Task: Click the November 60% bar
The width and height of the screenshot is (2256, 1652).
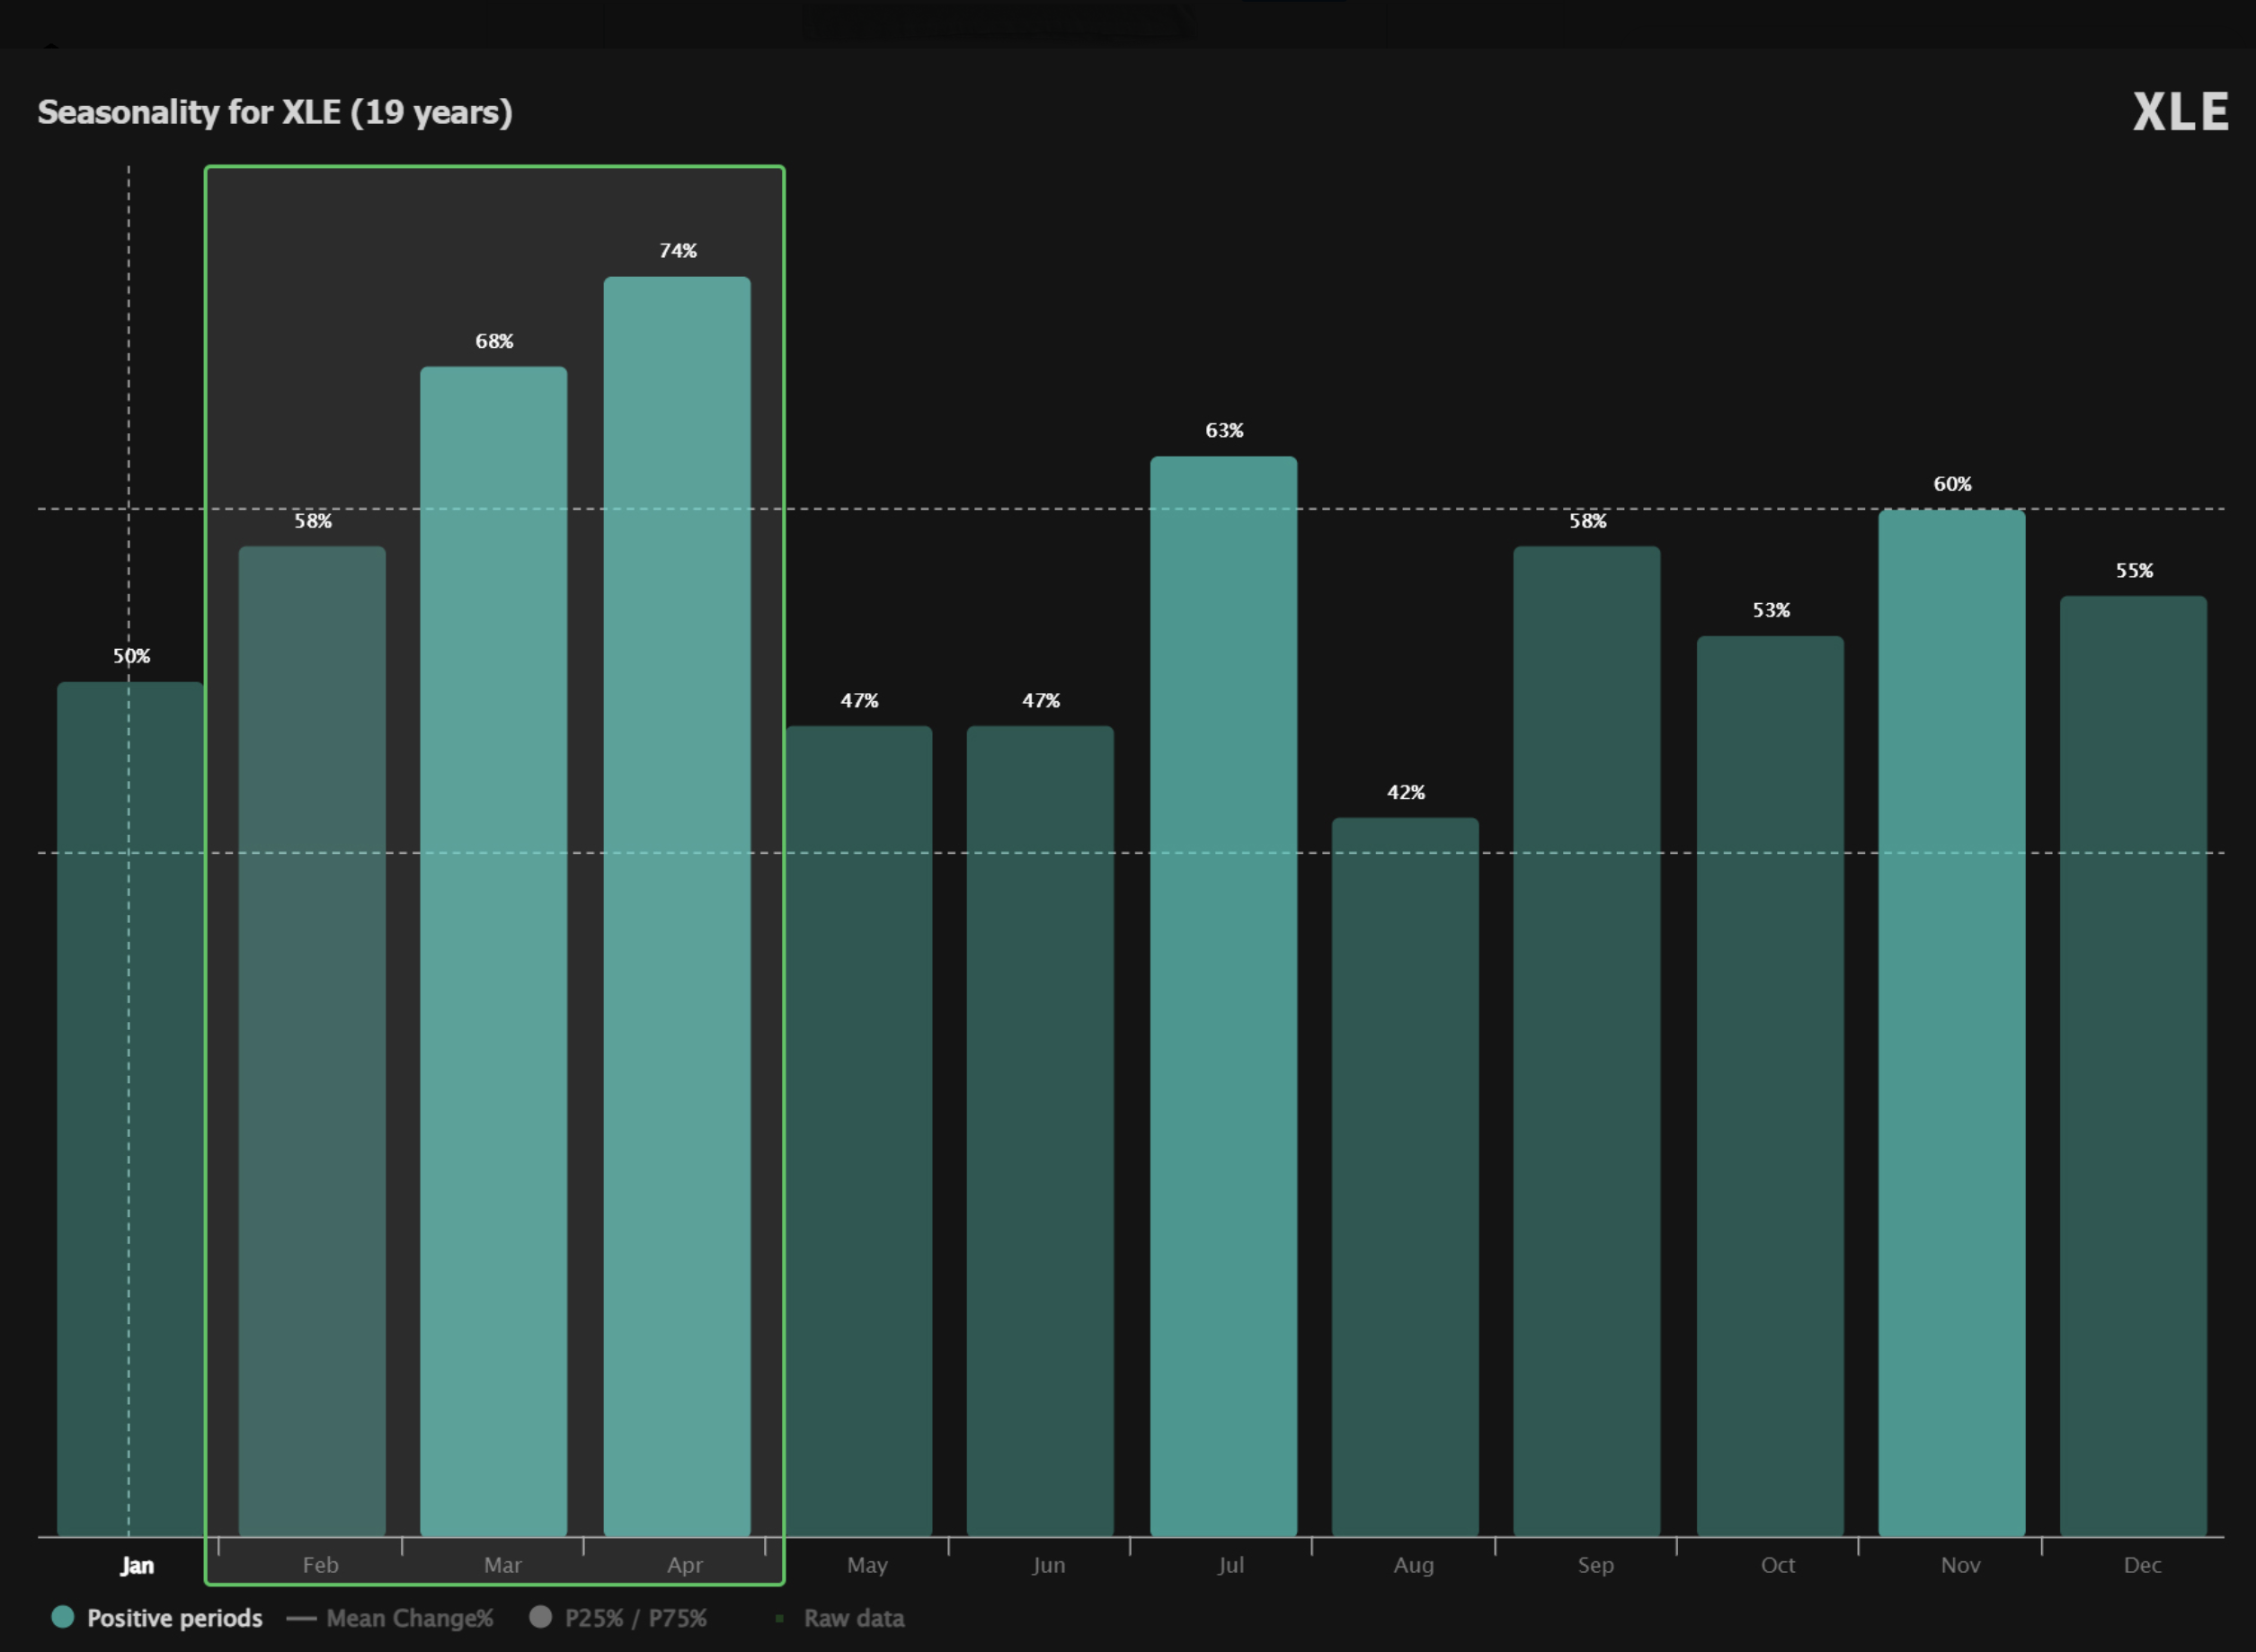Action: point(1952,1023)
